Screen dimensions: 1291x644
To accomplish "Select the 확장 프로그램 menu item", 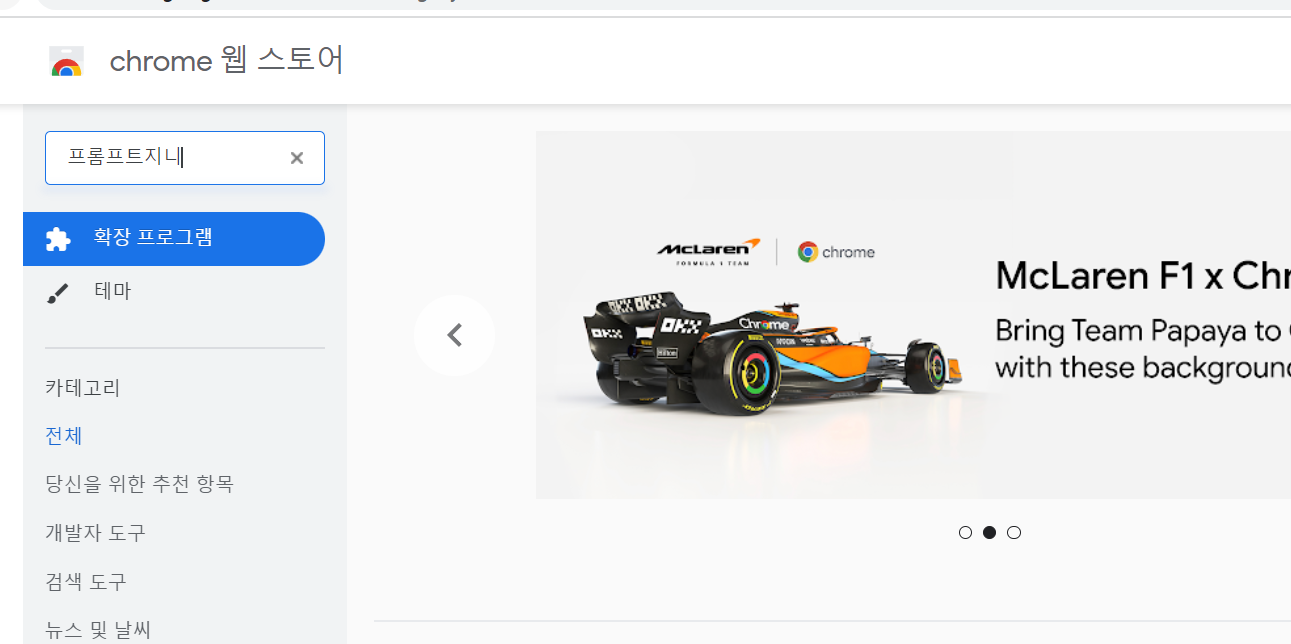I will tap(174, 239).
